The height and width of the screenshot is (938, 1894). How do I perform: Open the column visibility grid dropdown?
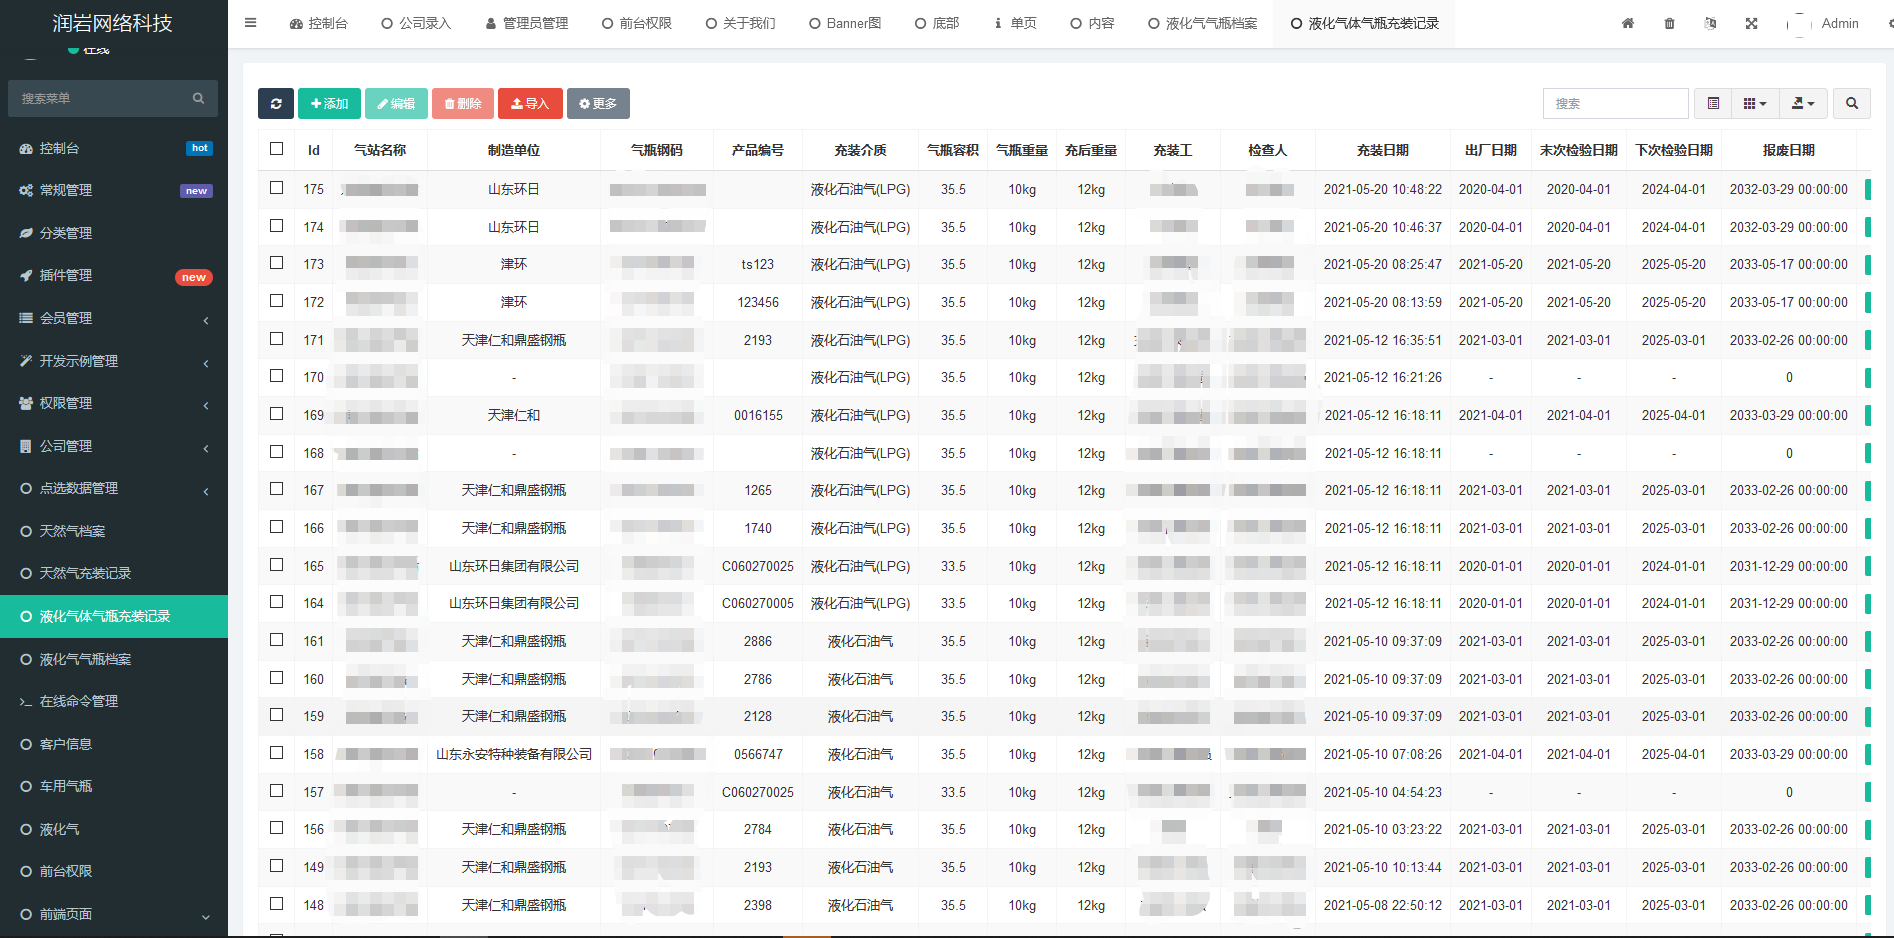click(1755, 104)
